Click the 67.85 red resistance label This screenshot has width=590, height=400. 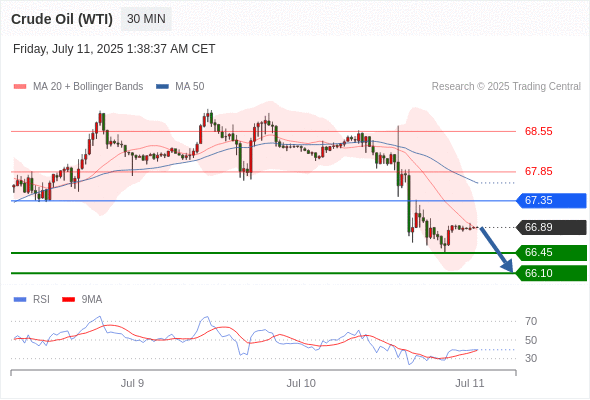click(538, 171)
